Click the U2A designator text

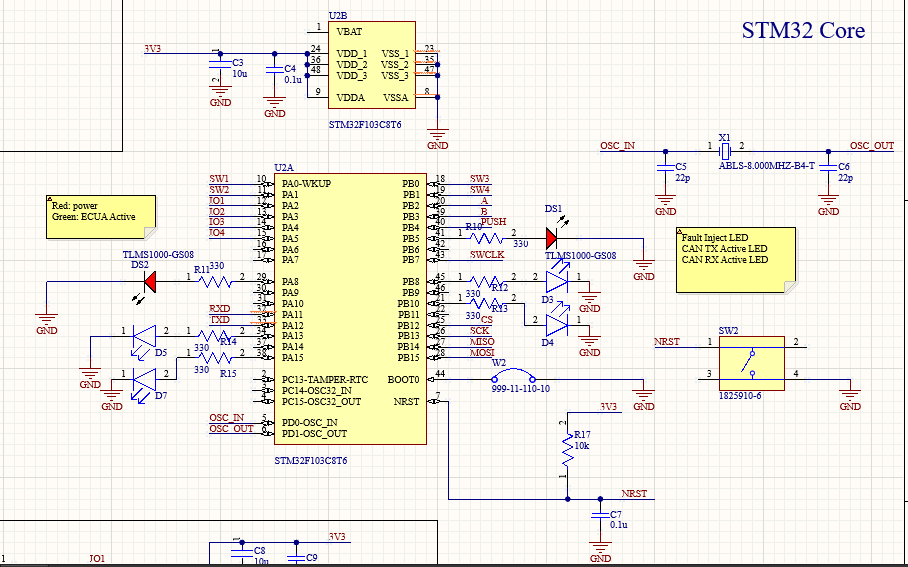(284, 167)
